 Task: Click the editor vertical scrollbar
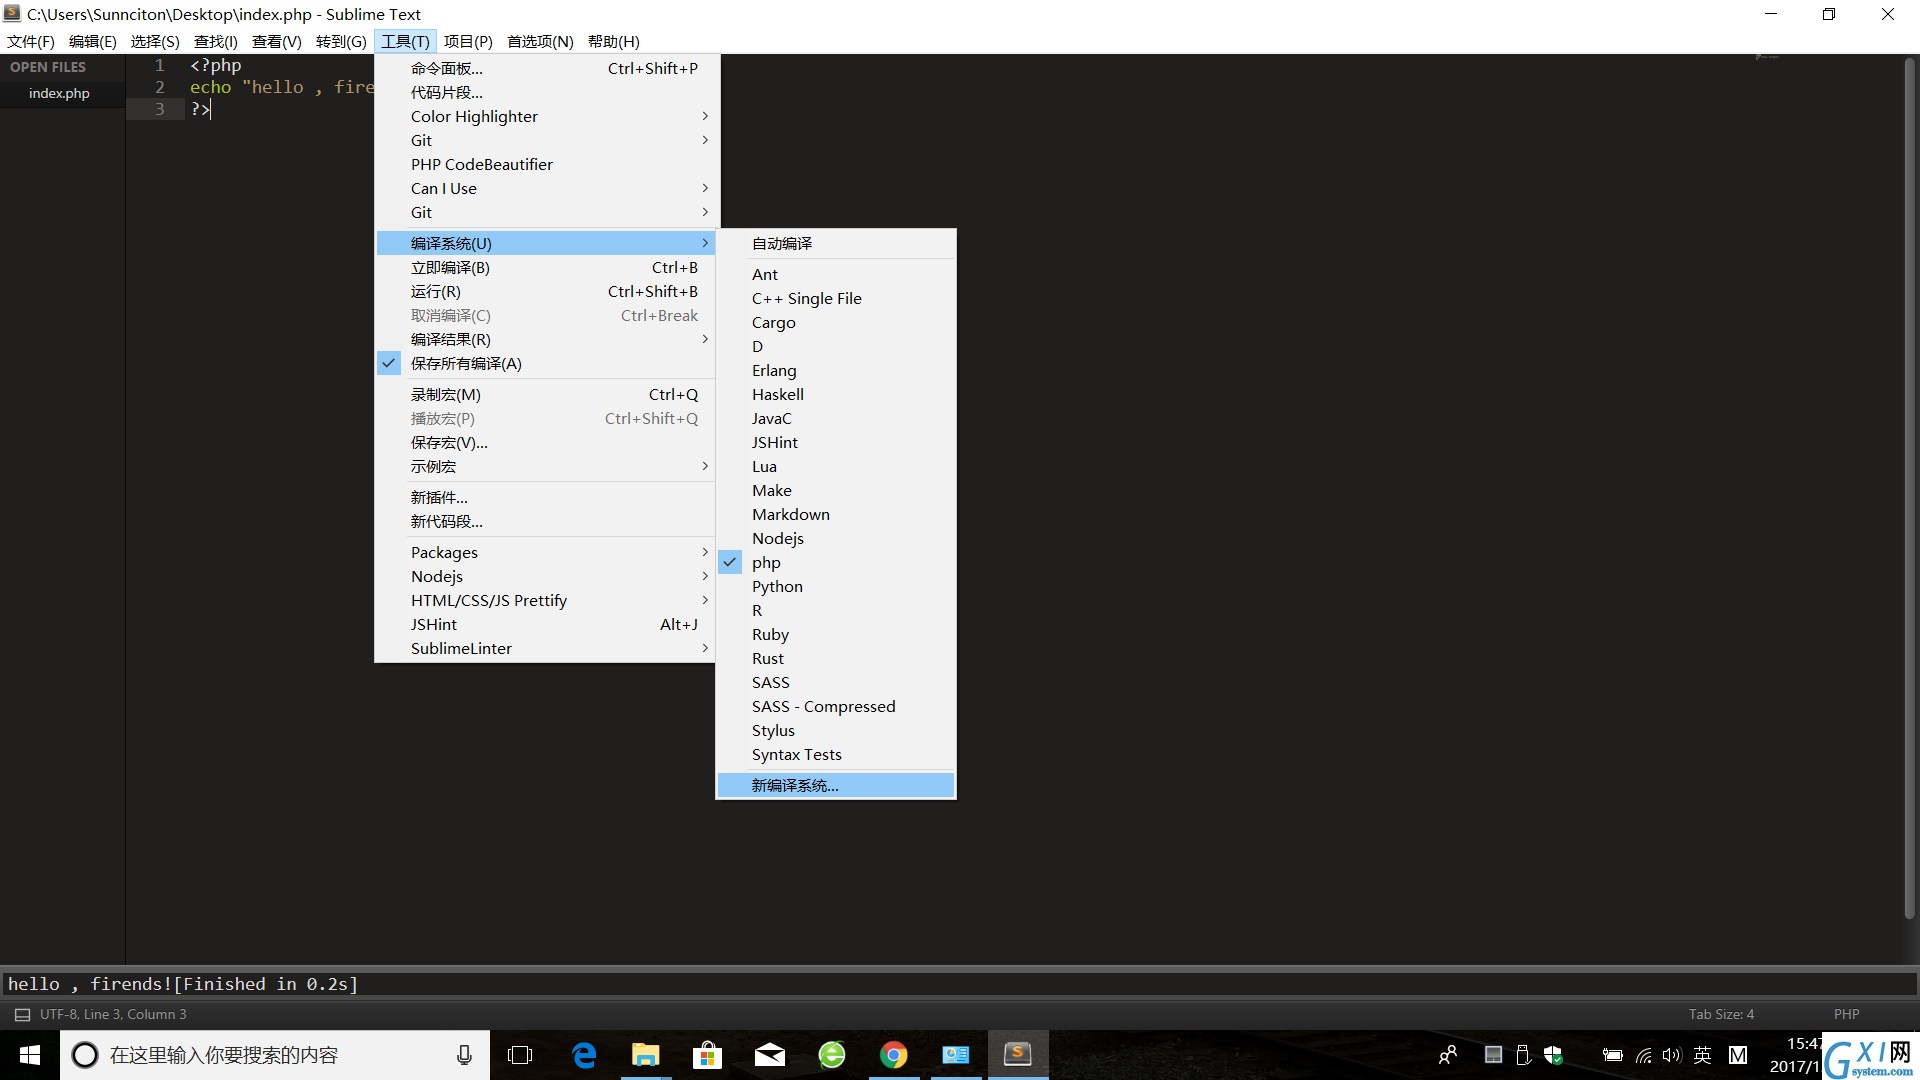click(x=1909, y=490)
